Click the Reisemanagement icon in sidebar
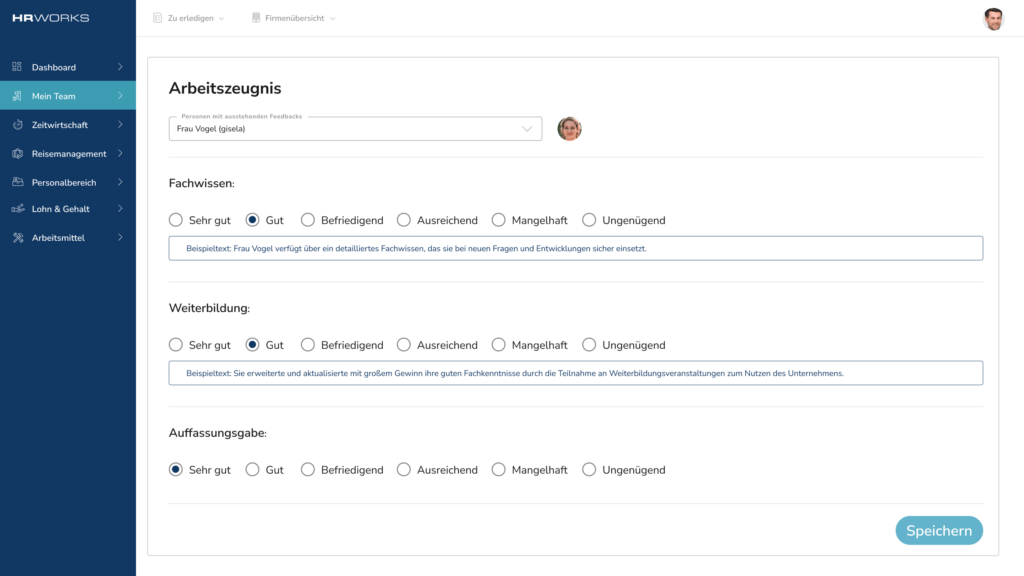Viewport: 1024px width, 576px height. click(18, 153)
